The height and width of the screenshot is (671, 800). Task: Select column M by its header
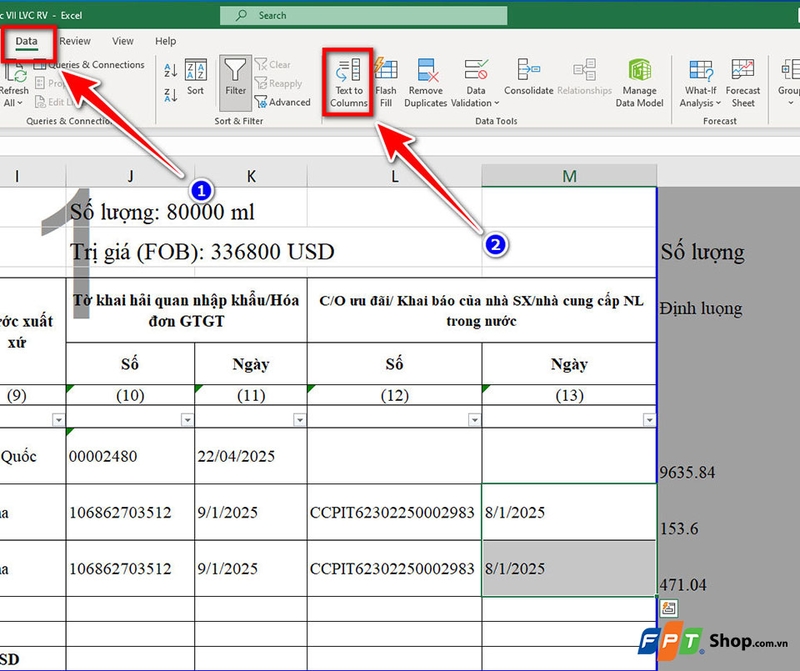pyautogui.click(x=570, y=174)
